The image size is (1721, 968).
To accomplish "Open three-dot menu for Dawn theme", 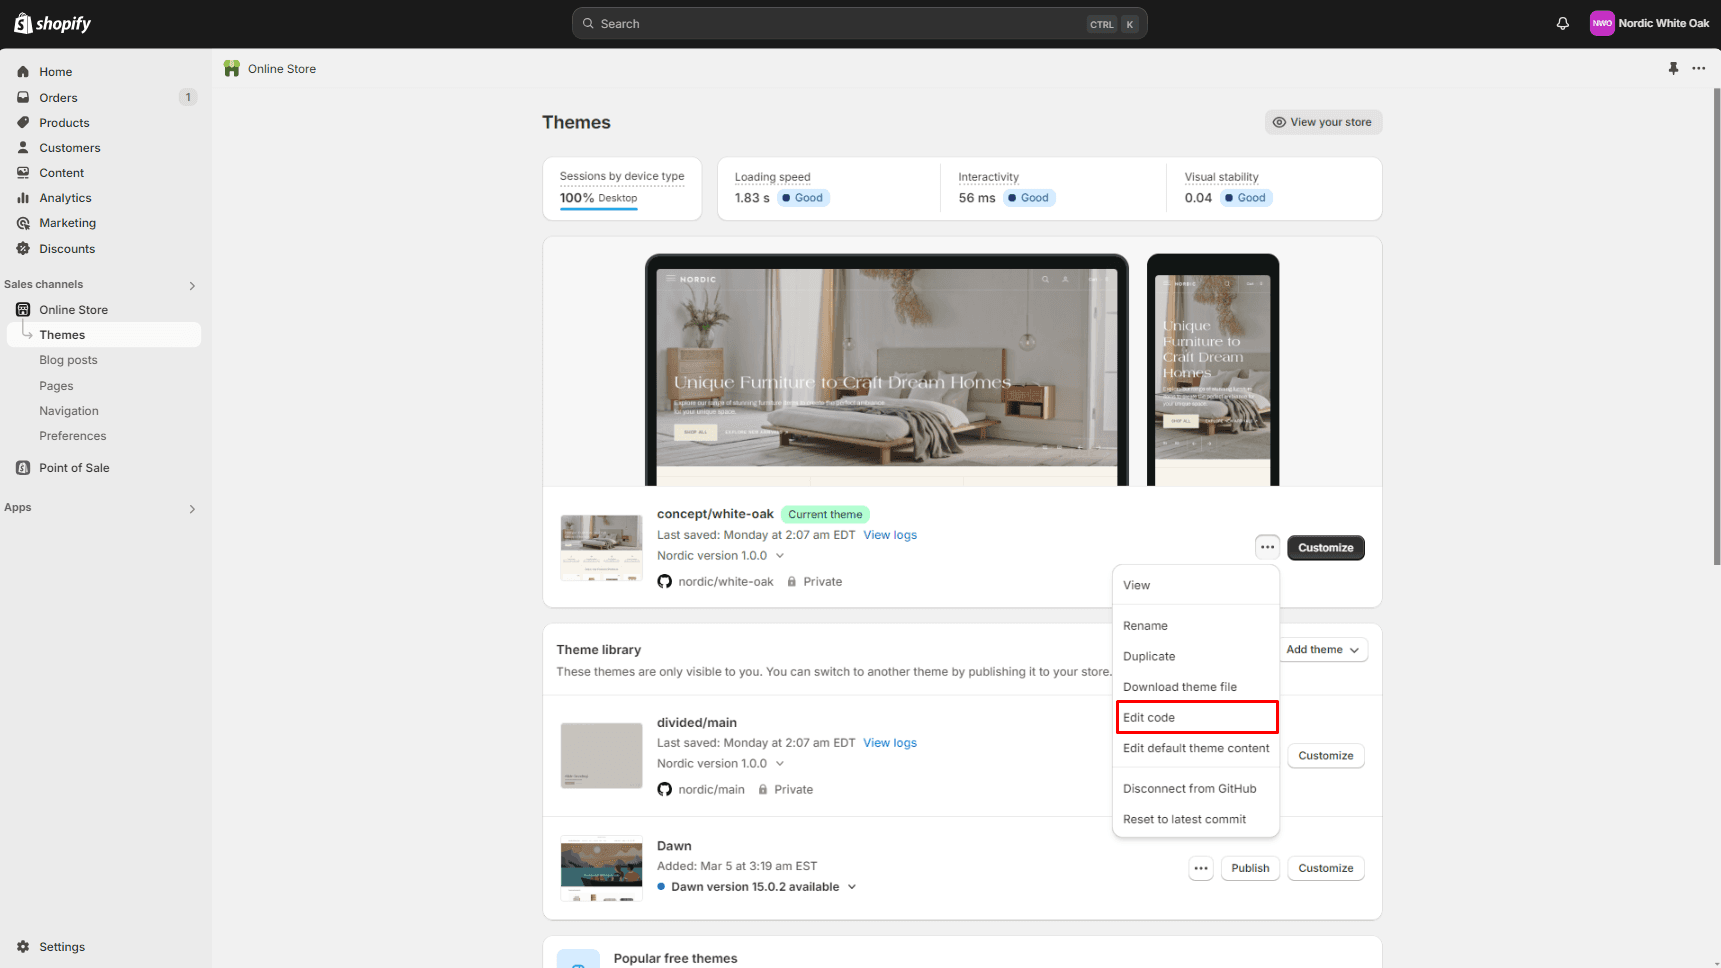I will point(1200,868).
